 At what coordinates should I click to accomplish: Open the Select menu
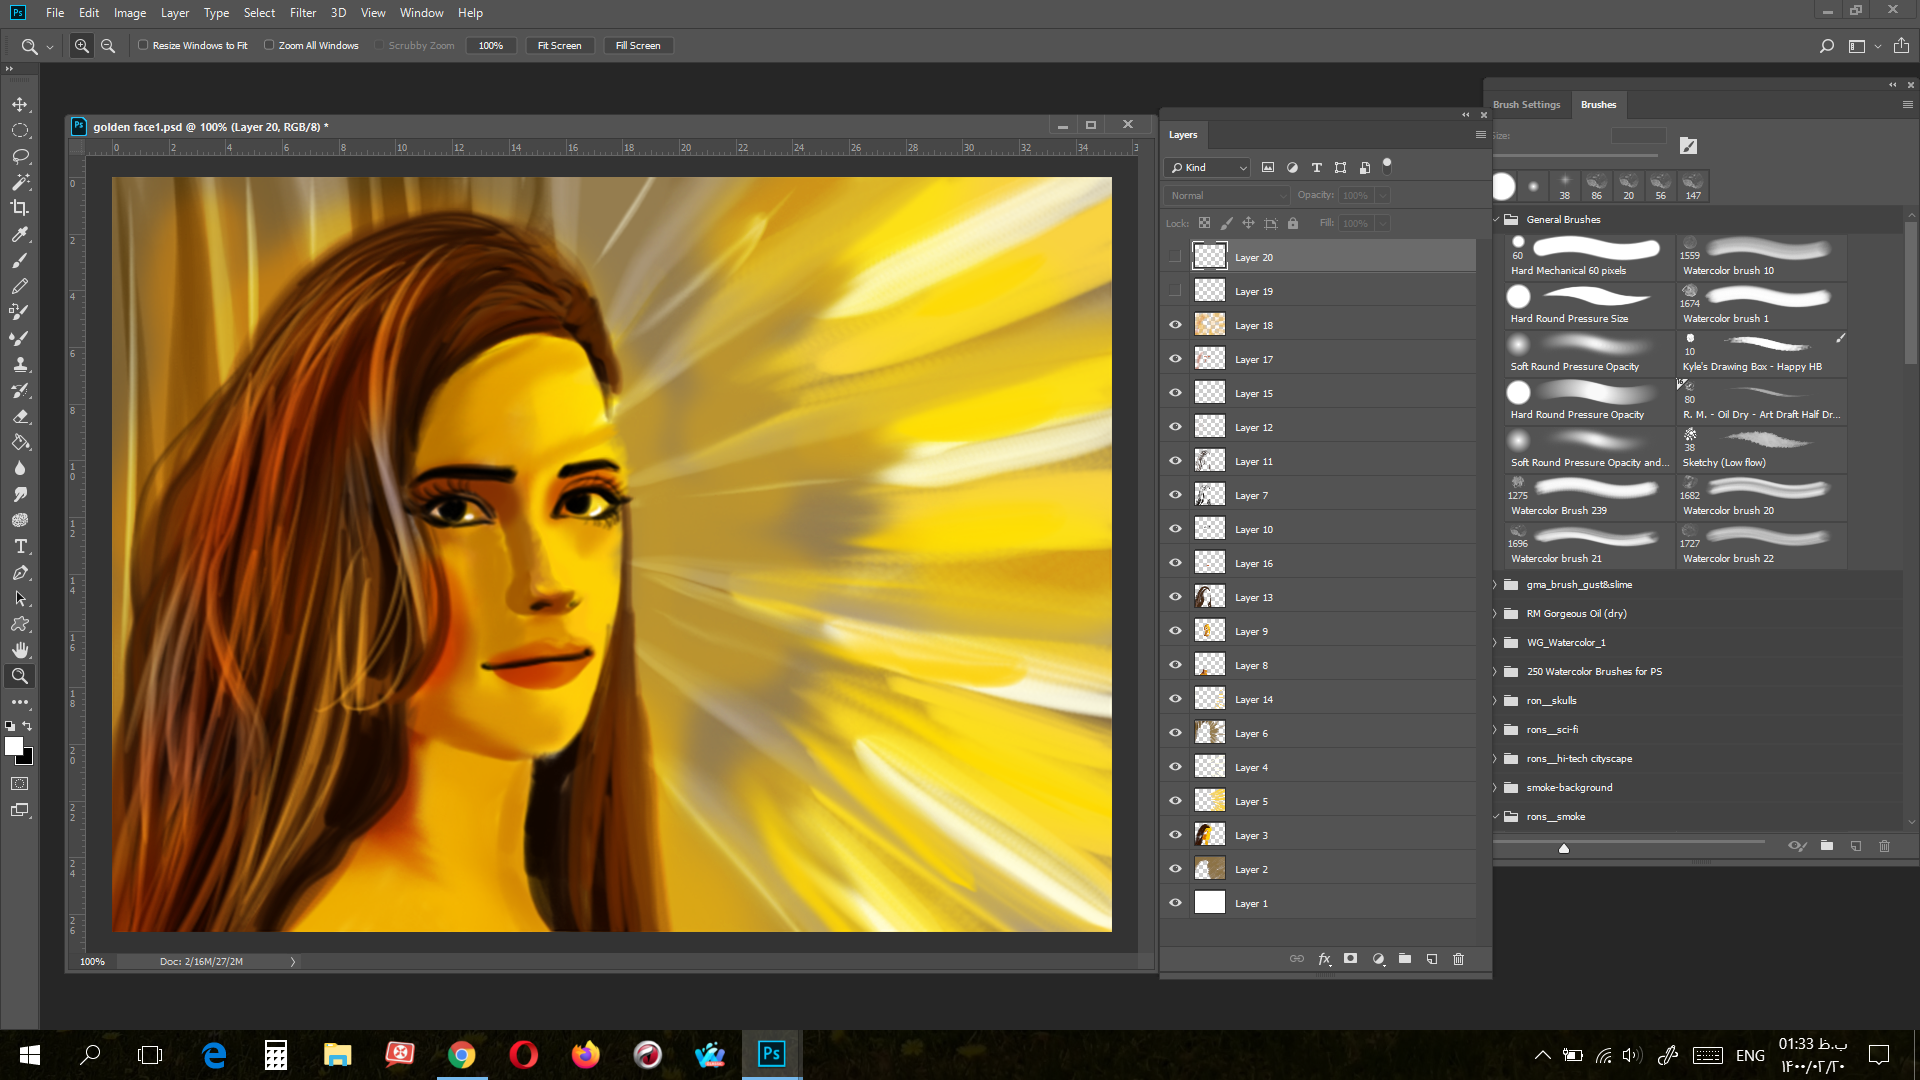point(259,13)
